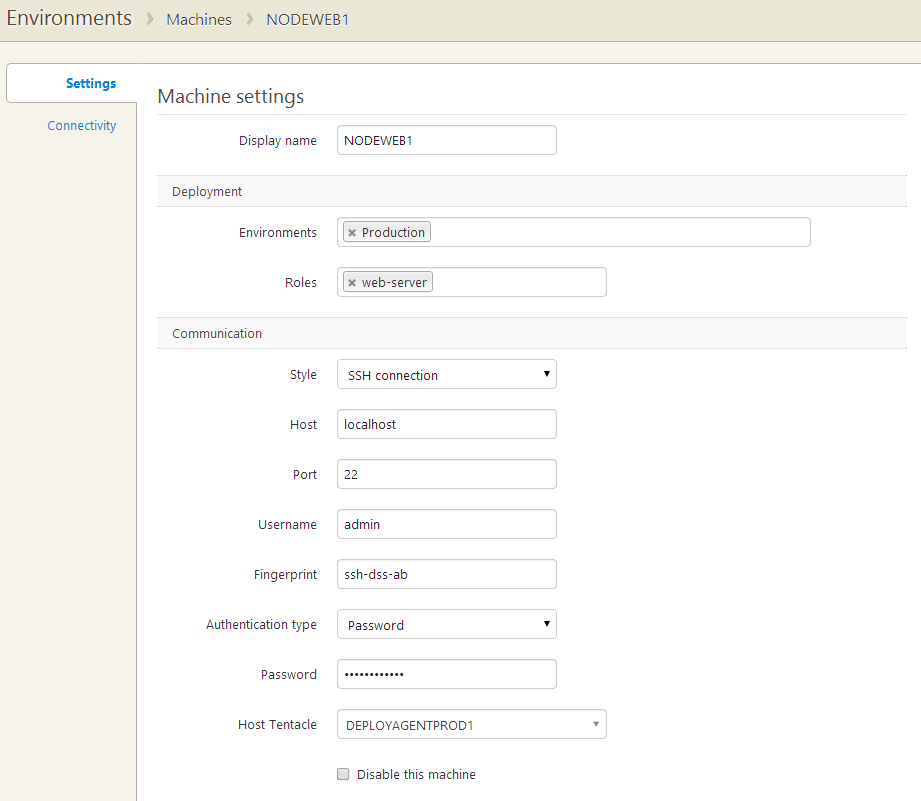Screen dimensions: 921x801
Task: Open the Machines breadcrumb link
Action: [198, 18]
